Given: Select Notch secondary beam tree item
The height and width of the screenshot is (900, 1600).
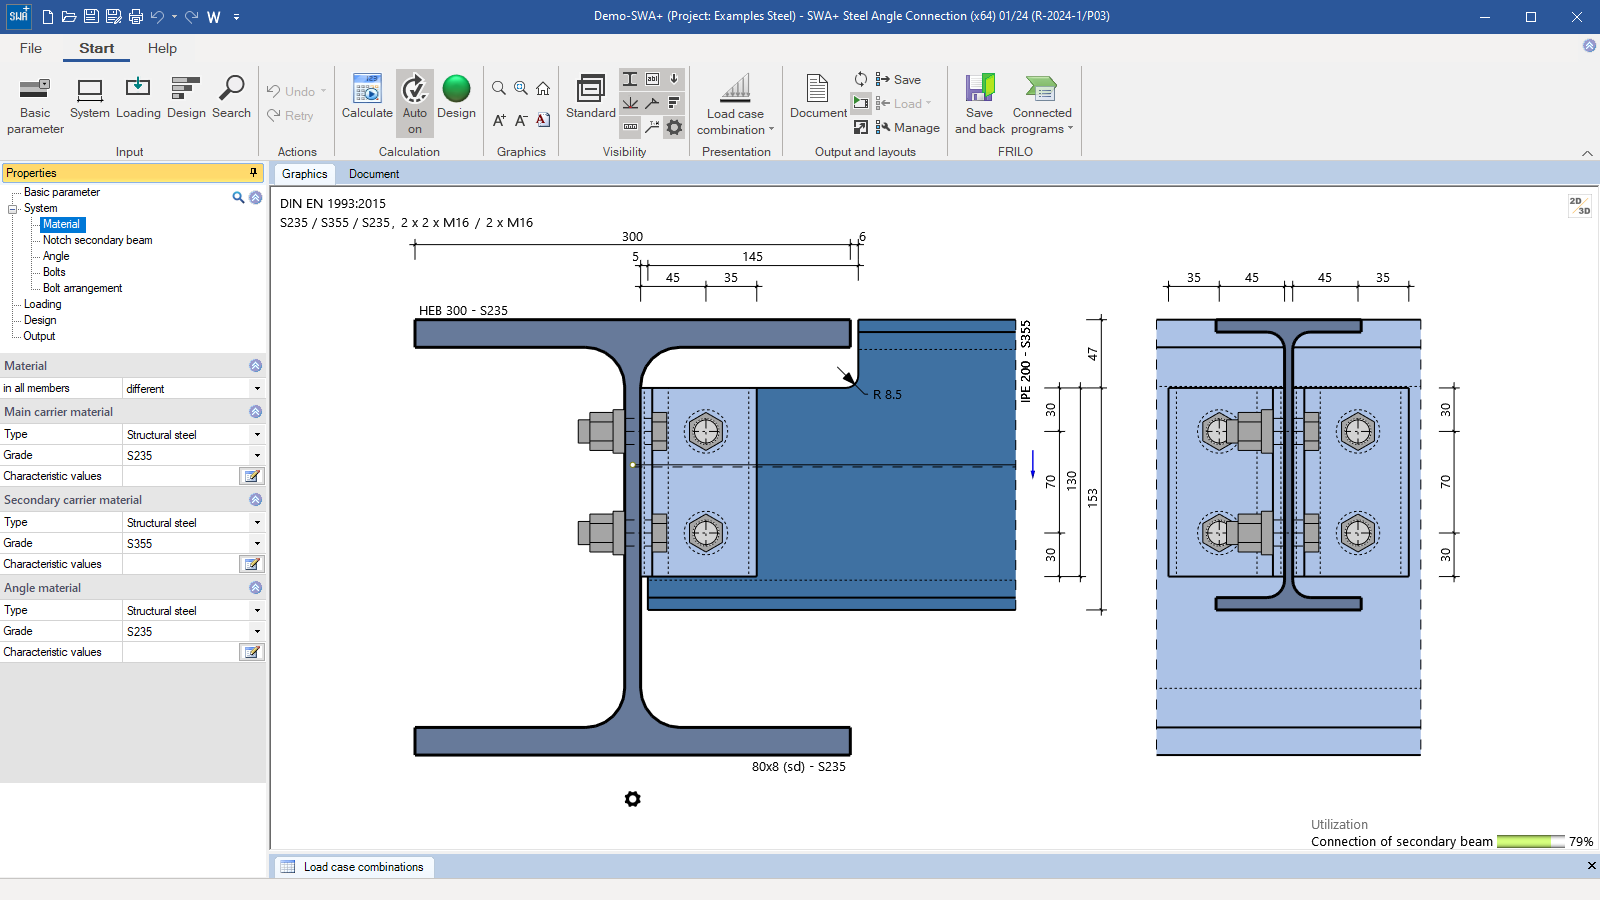Looking at the screenshot, I should click(97, 240).
